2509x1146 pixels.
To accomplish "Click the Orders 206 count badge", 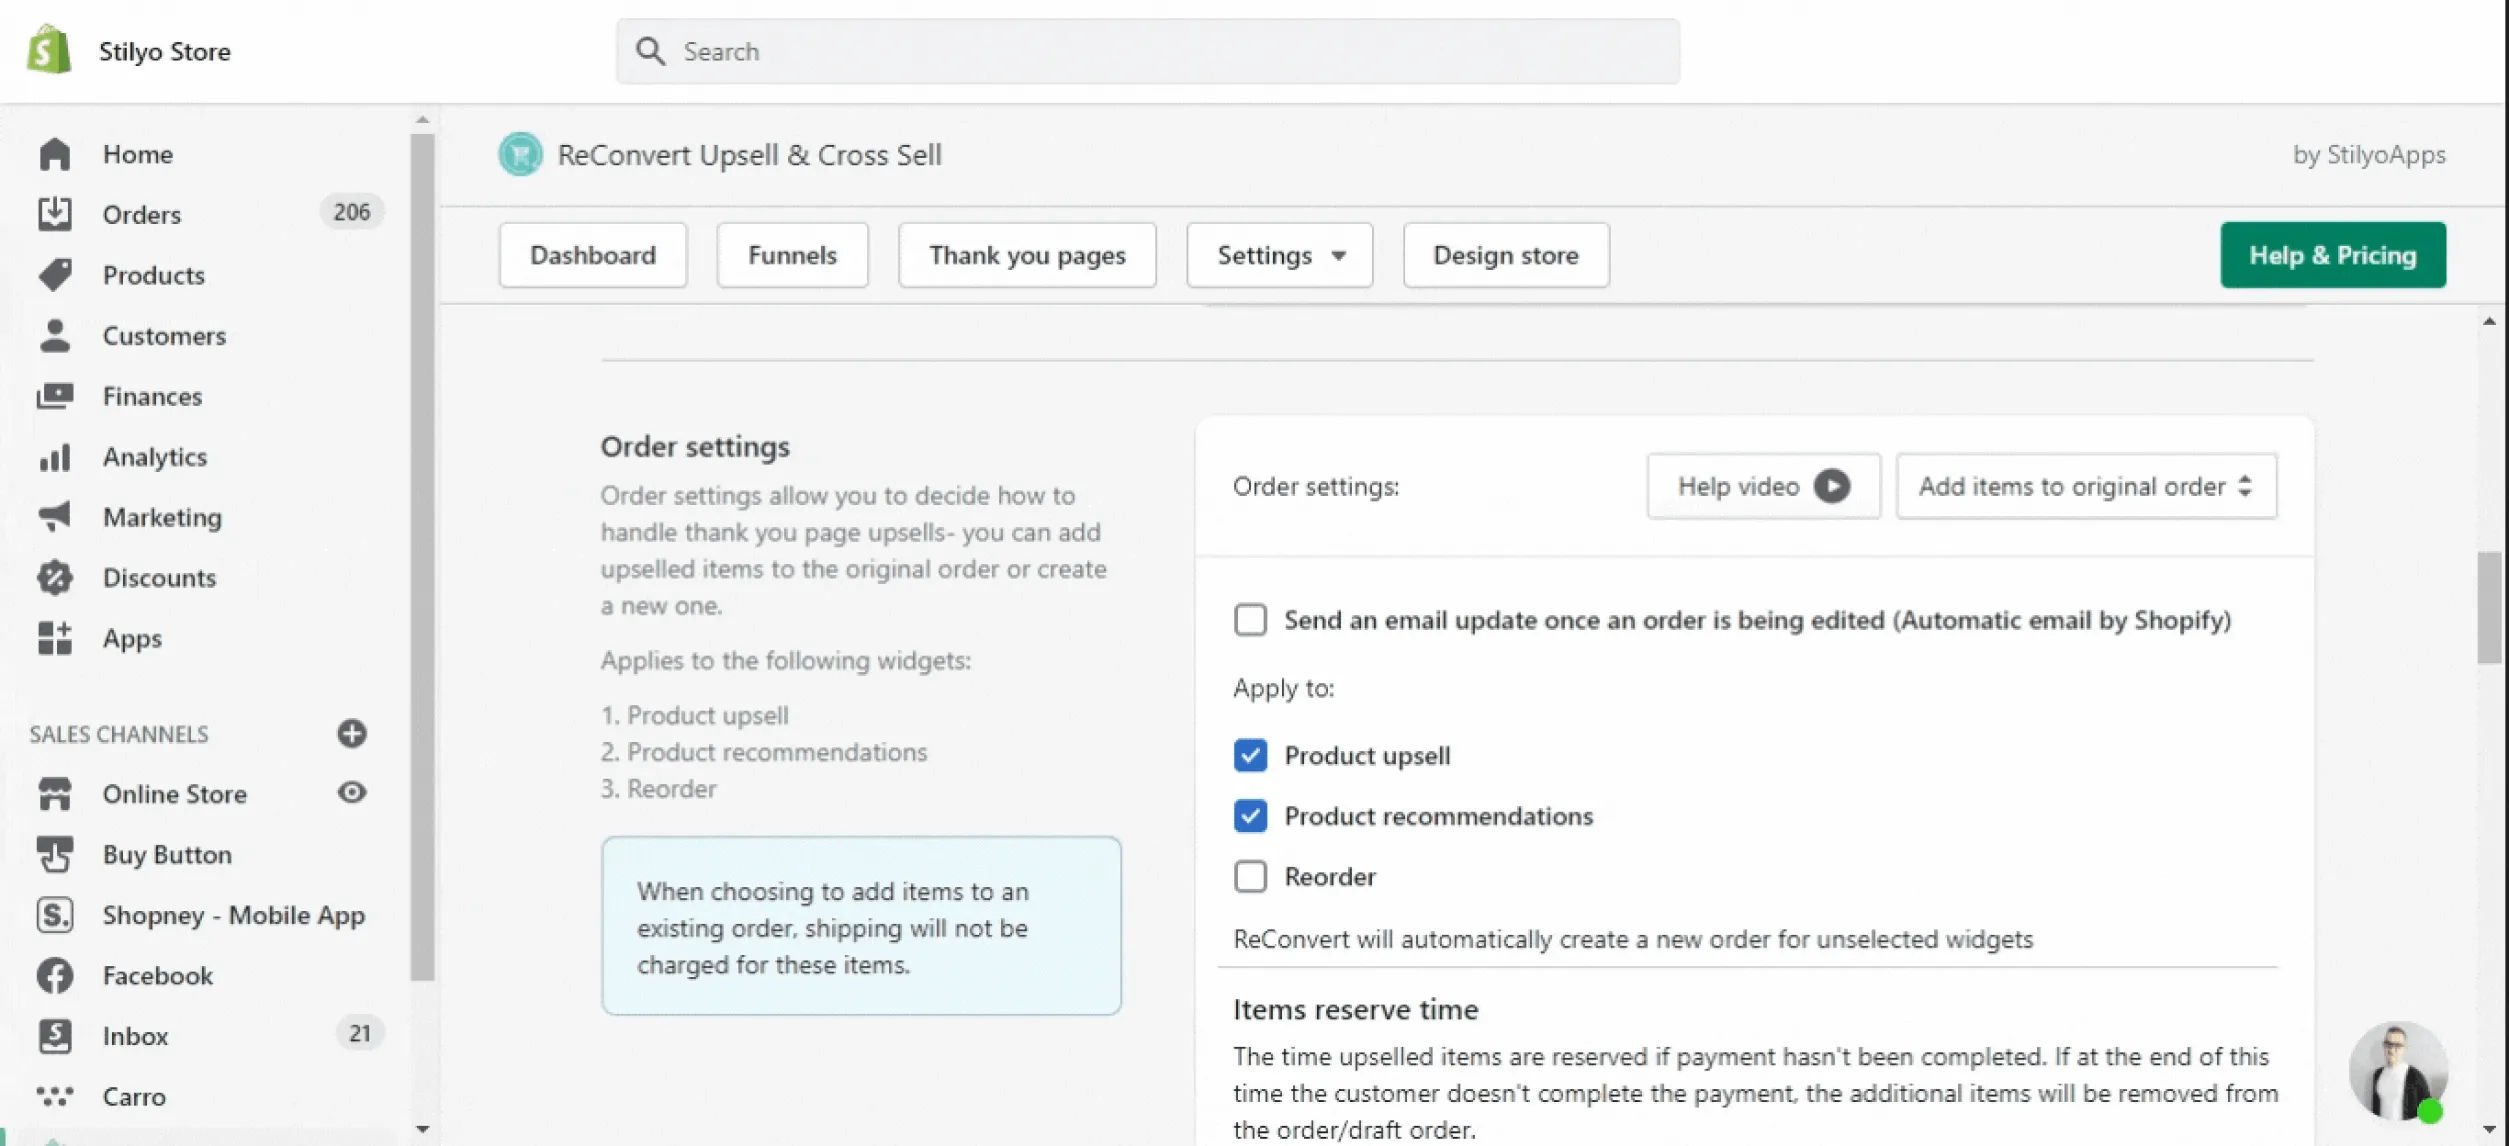I will [351, 212].
